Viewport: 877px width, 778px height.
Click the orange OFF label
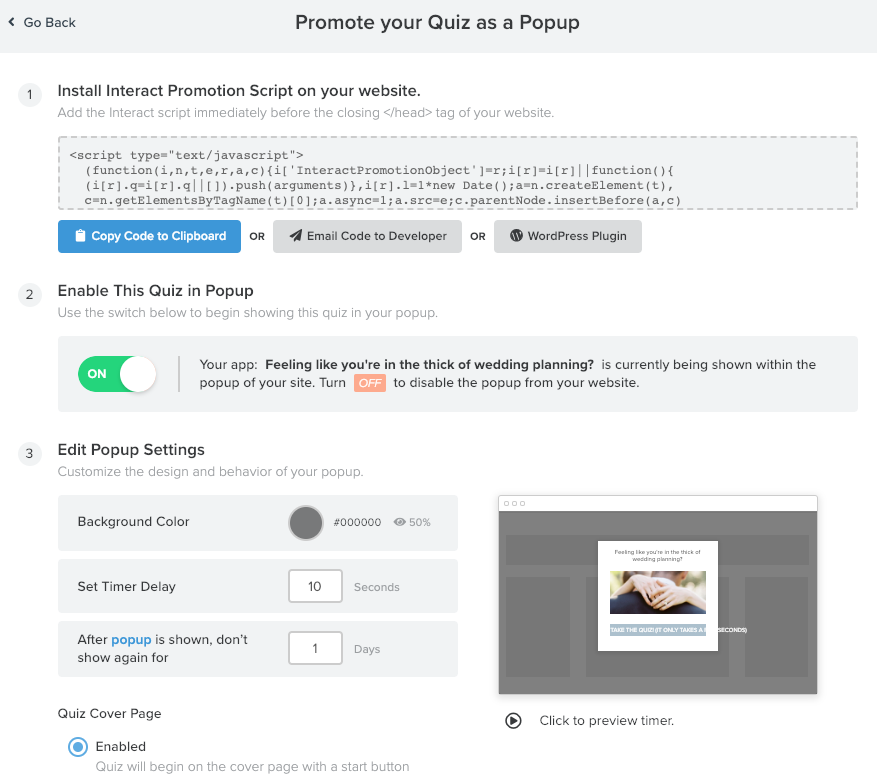370,383
